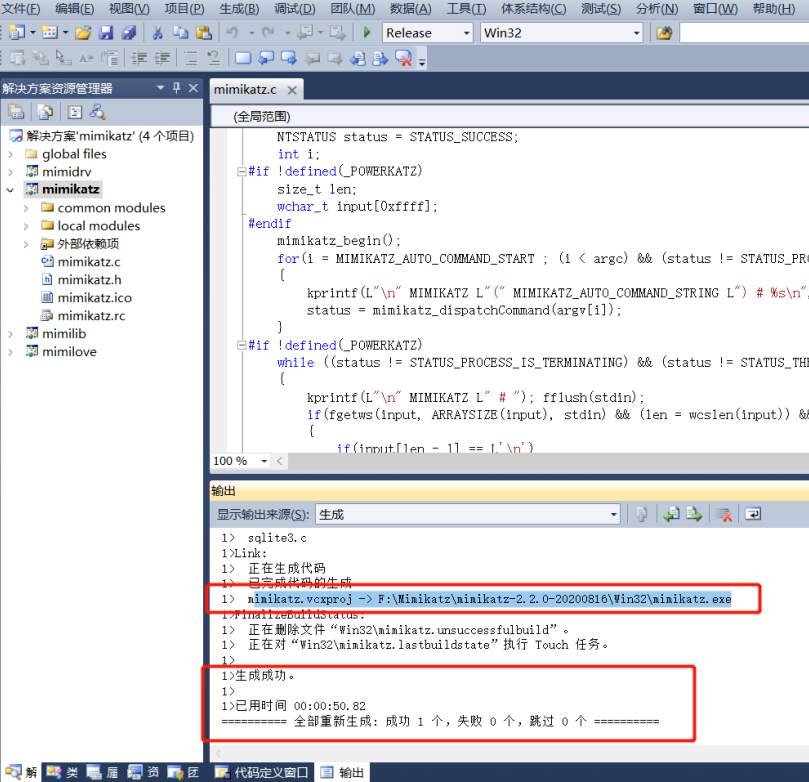Save the current file with the floppy icon
809x782 pixels.
click(106, 33)
